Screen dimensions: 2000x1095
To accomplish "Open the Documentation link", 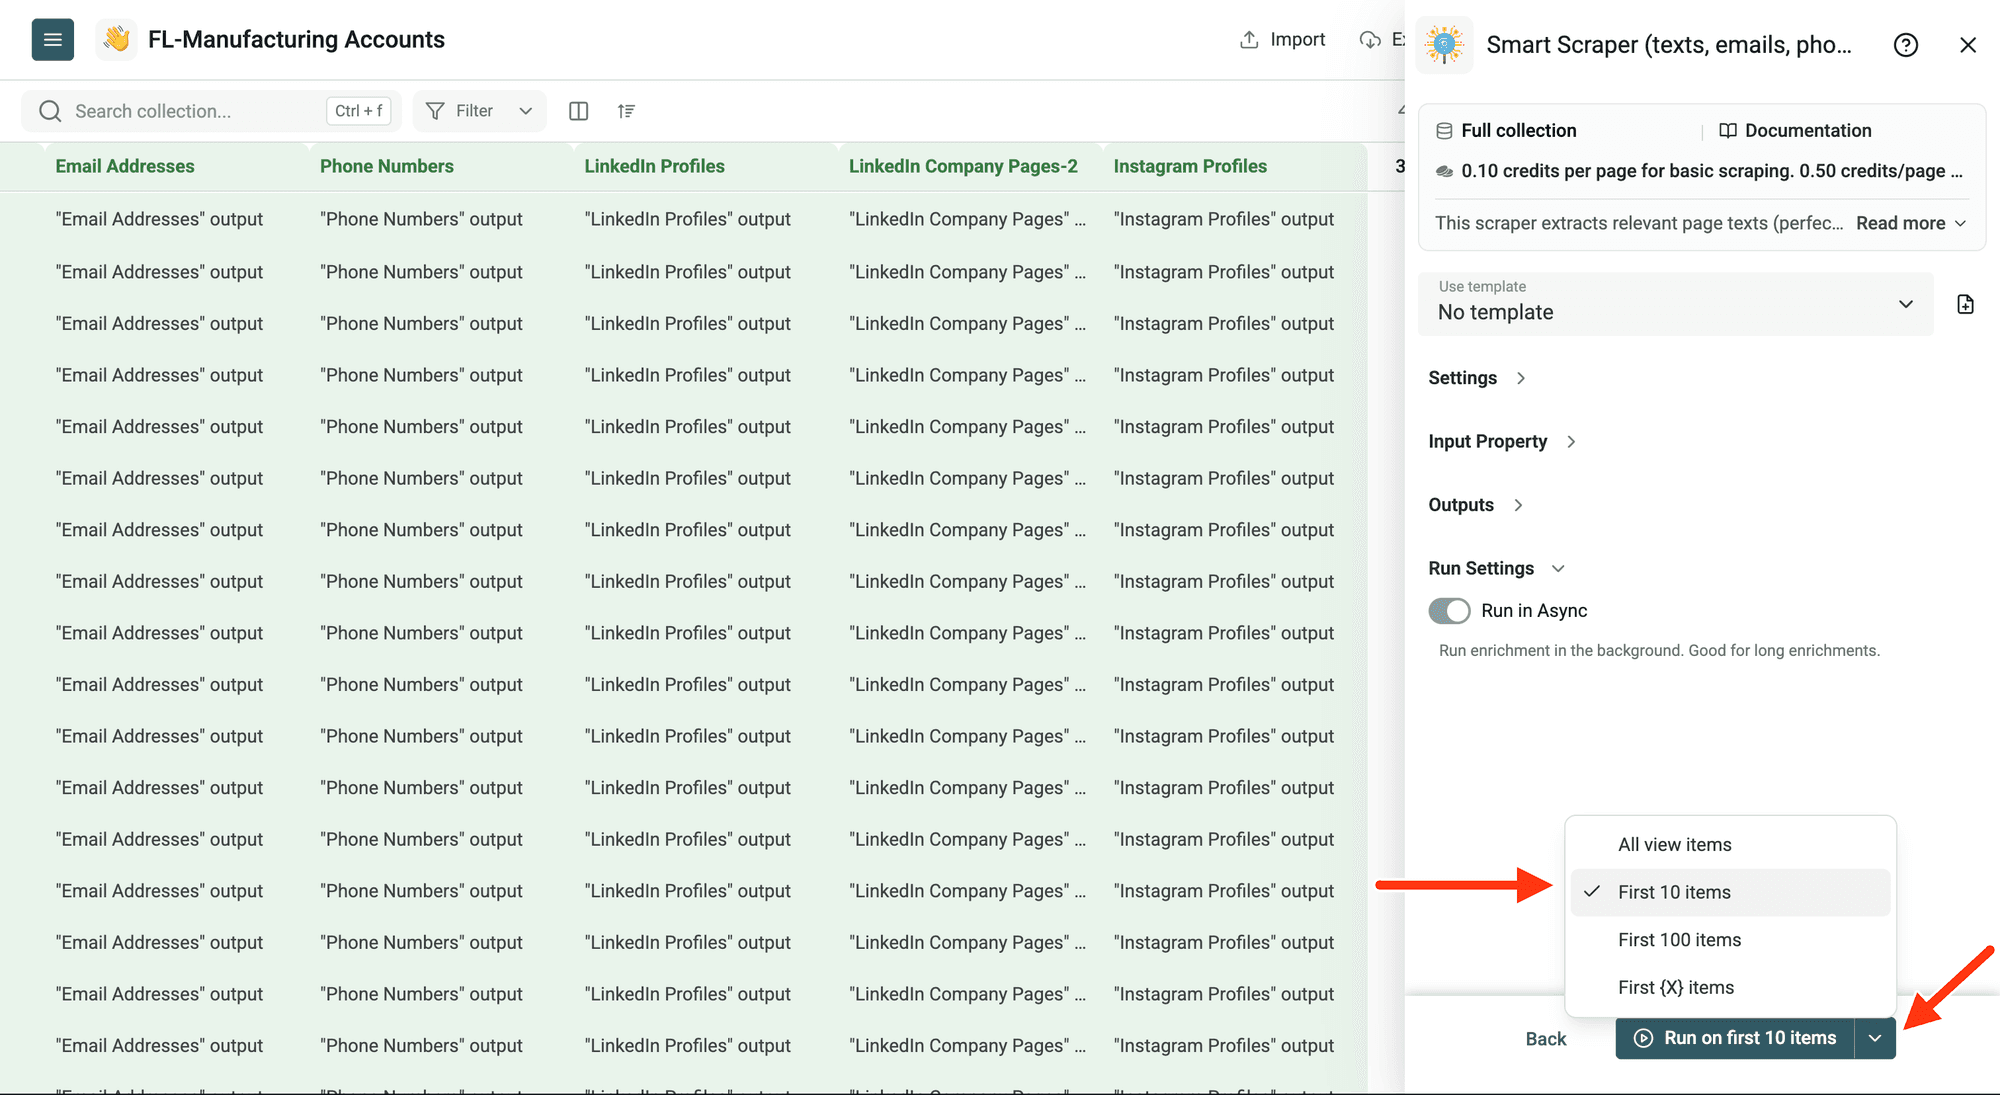I will coord(1795,131).
